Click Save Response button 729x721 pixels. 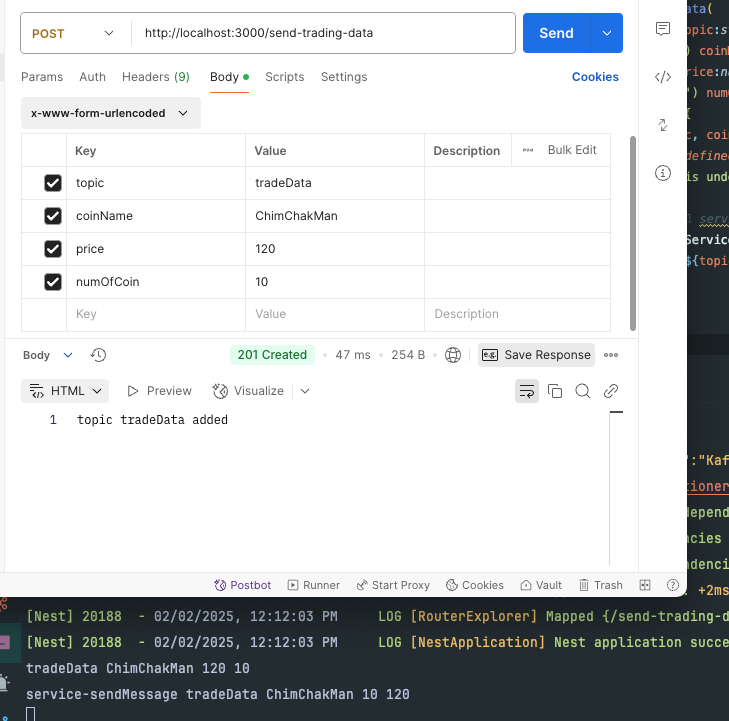pos(536,355)
